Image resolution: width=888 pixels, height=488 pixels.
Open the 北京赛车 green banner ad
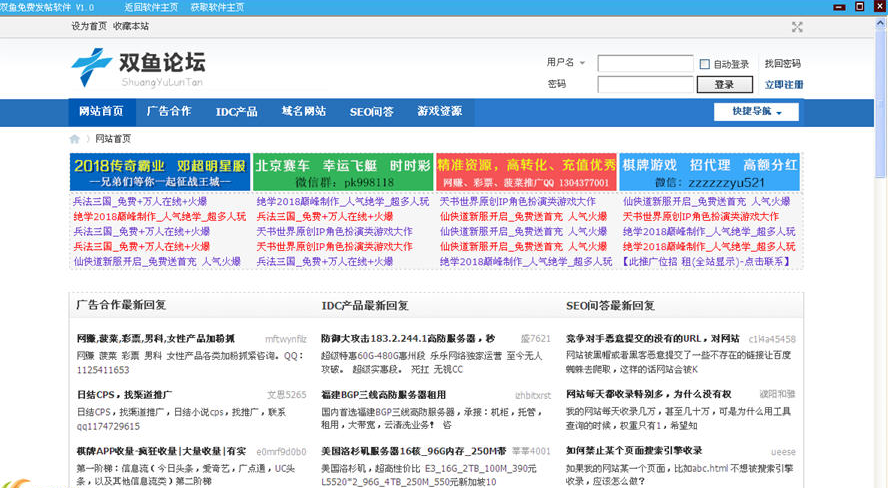pyautogui.click(x=342, y=173)
